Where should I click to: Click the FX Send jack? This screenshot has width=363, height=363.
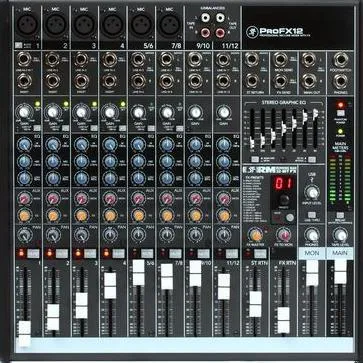tap(281, 81)
